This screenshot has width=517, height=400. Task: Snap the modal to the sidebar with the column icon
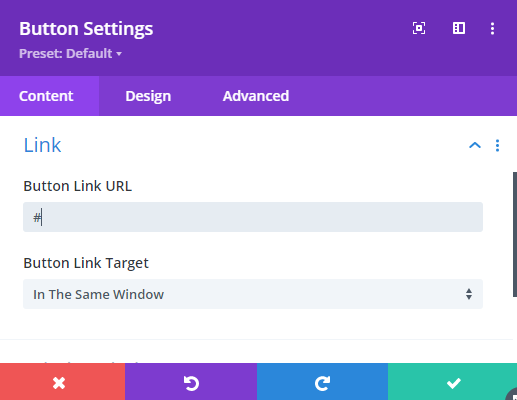pyautogui.click(x=459, y=28)
